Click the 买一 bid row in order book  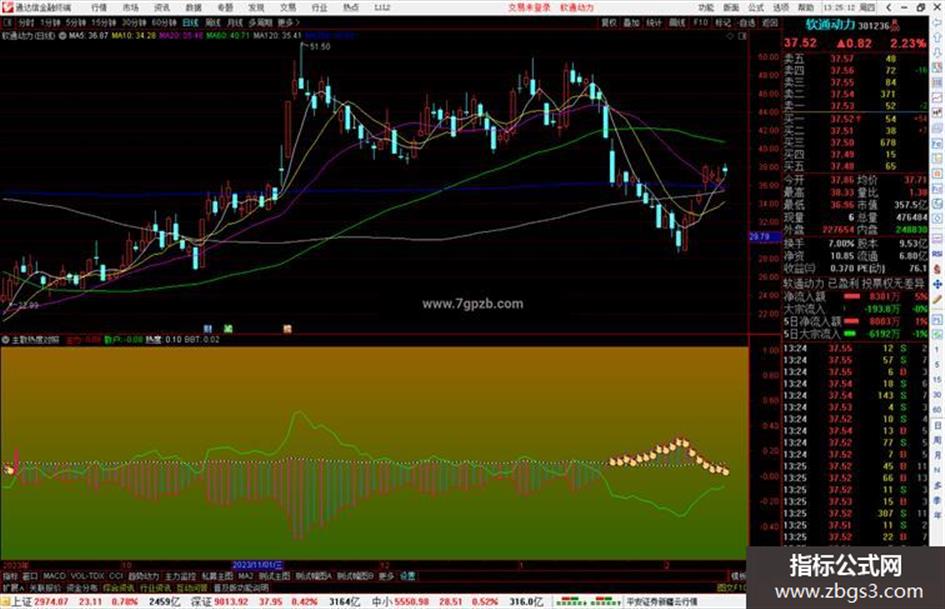click(854, 119)
